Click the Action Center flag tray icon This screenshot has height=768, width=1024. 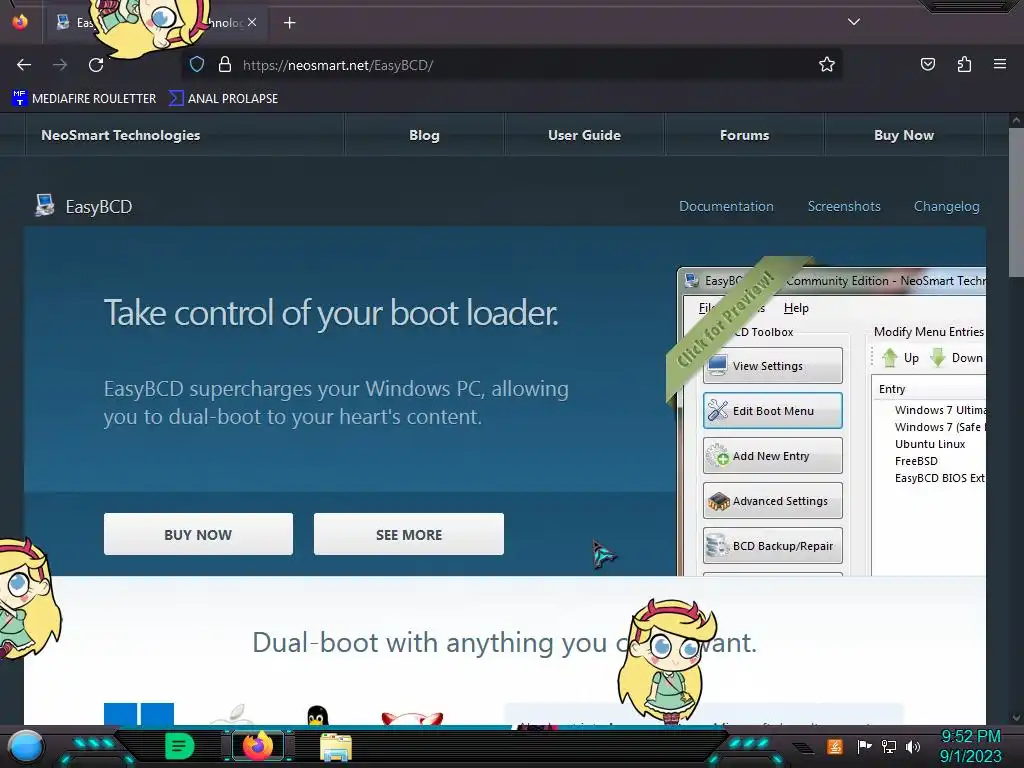pyautogui.click(x=864, y=746)
